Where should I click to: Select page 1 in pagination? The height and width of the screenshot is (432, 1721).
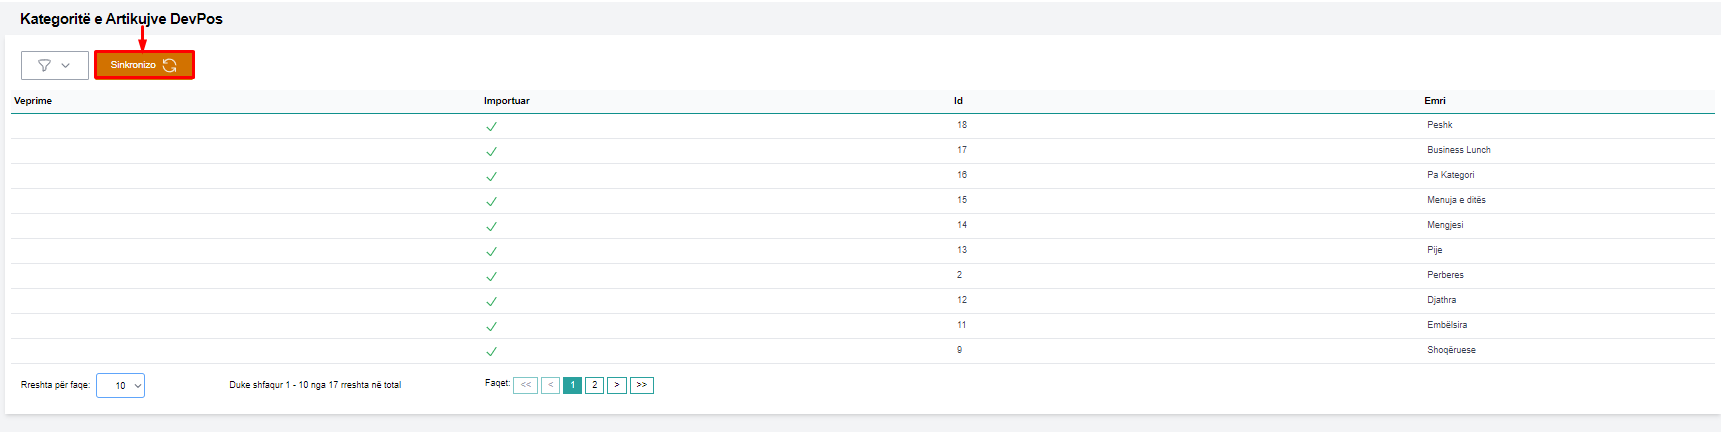click(x=572, y=385)
